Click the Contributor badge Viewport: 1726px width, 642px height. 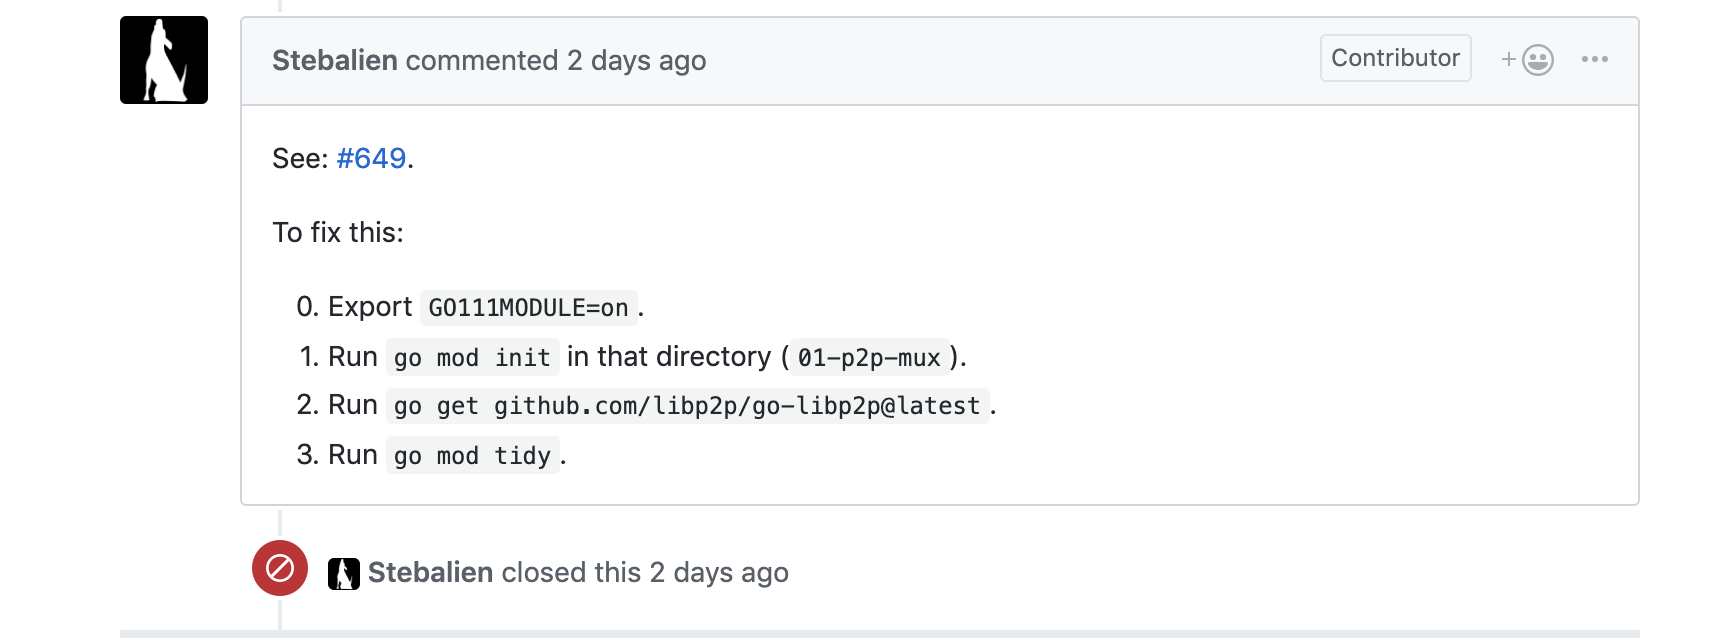tap(1395, 58)
